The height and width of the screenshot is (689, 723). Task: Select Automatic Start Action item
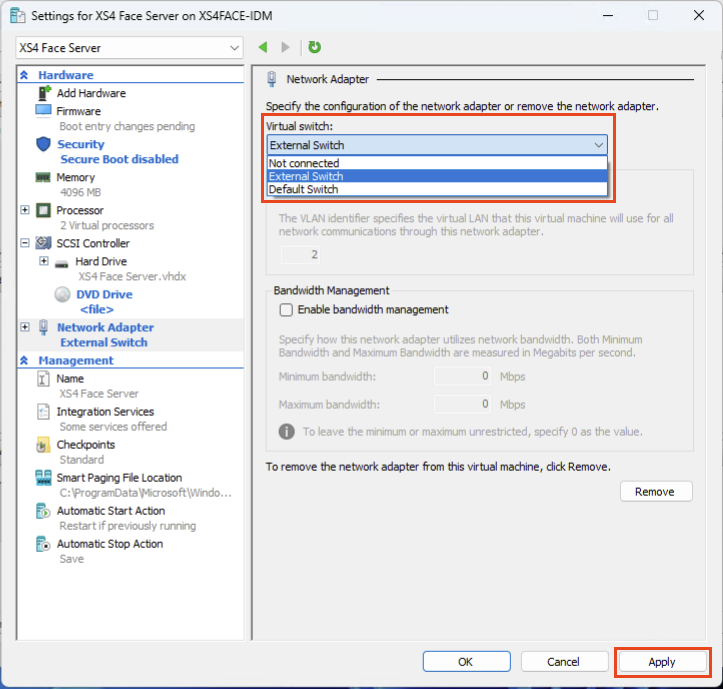point(111,511)
